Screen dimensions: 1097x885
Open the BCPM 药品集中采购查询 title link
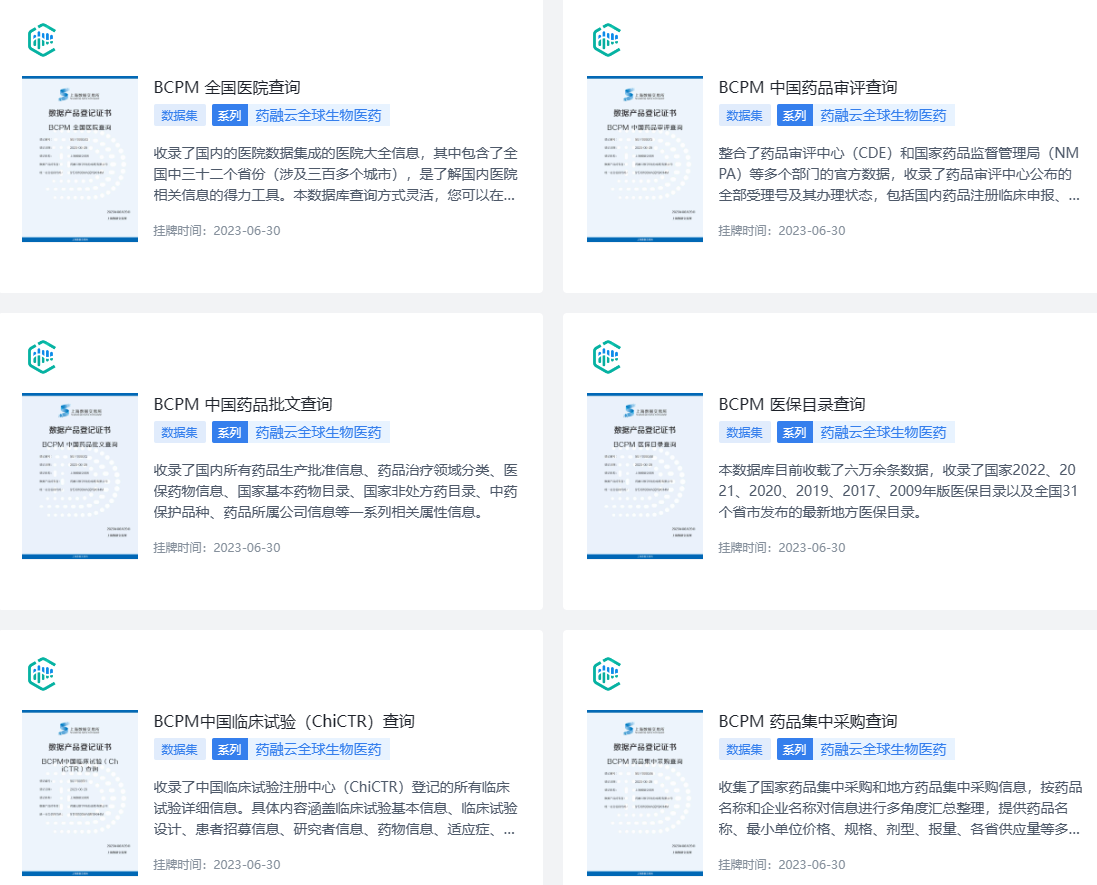pyautogui.click(x=807, y=721)
